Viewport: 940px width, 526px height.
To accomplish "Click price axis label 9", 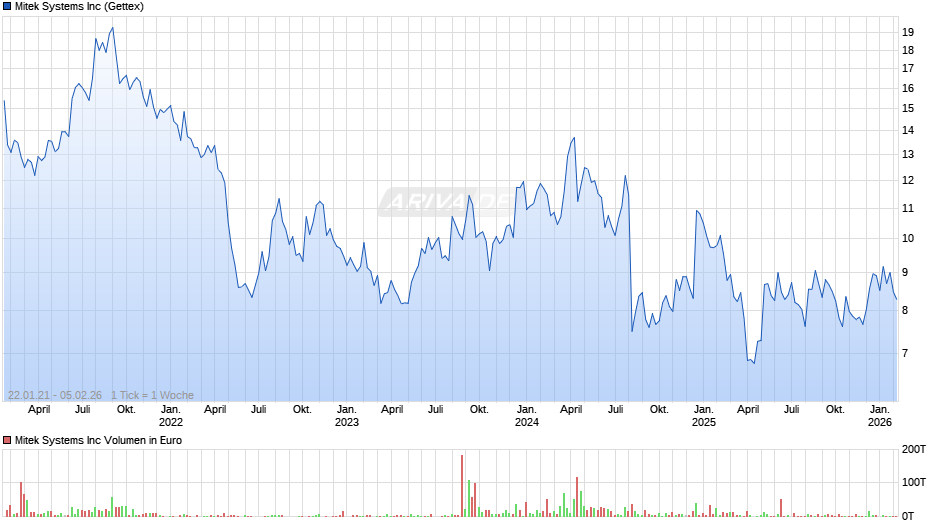I will (905, 272).
